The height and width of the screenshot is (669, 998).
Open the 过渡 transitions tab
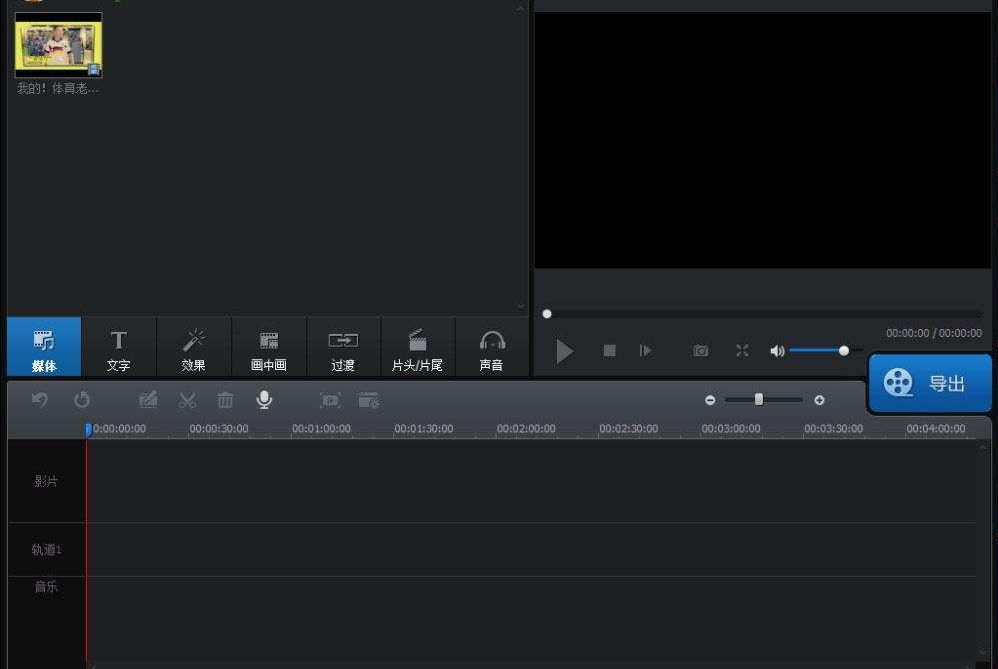tap(343, 347)
